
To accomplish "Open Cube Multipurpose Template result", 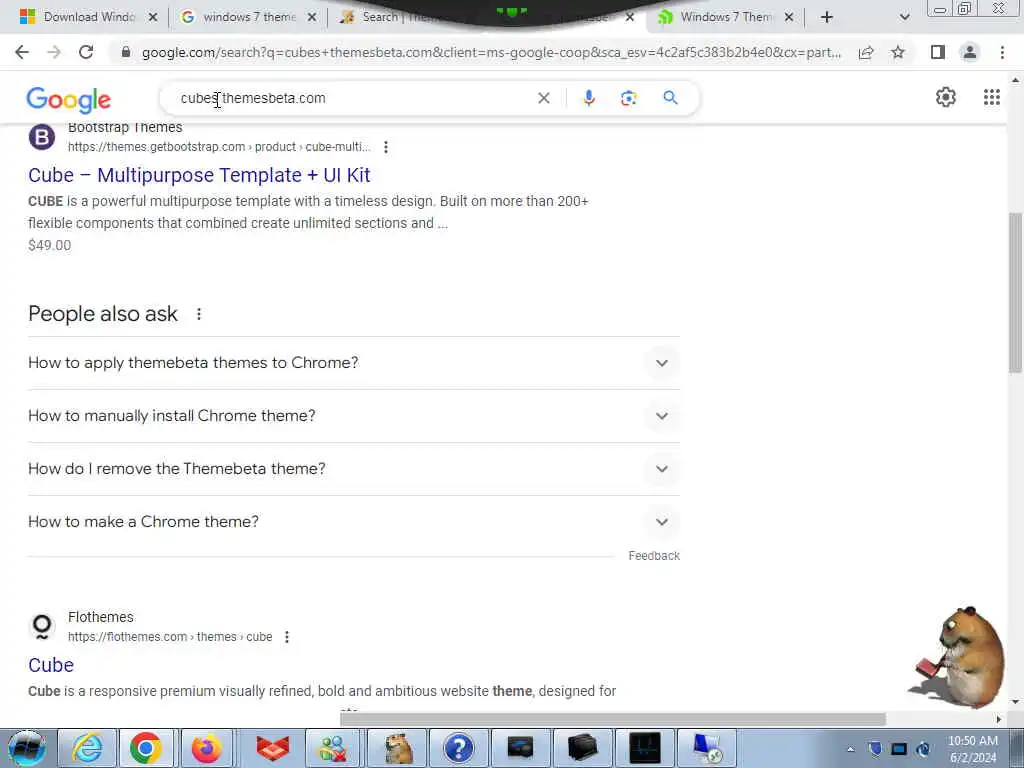I will (199, 175).
